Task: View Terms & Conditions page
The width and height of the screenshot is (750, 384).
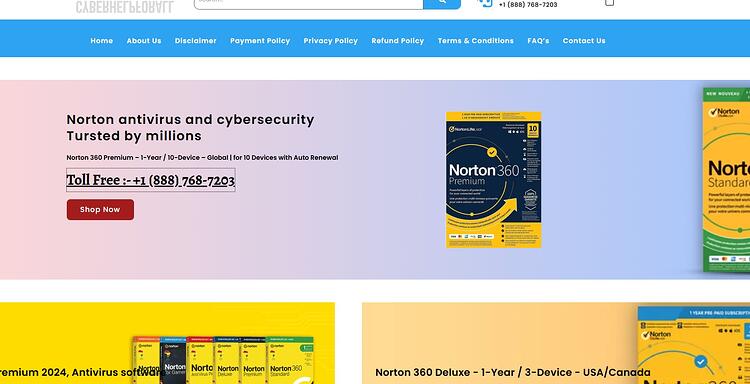Action: (476, 41)
